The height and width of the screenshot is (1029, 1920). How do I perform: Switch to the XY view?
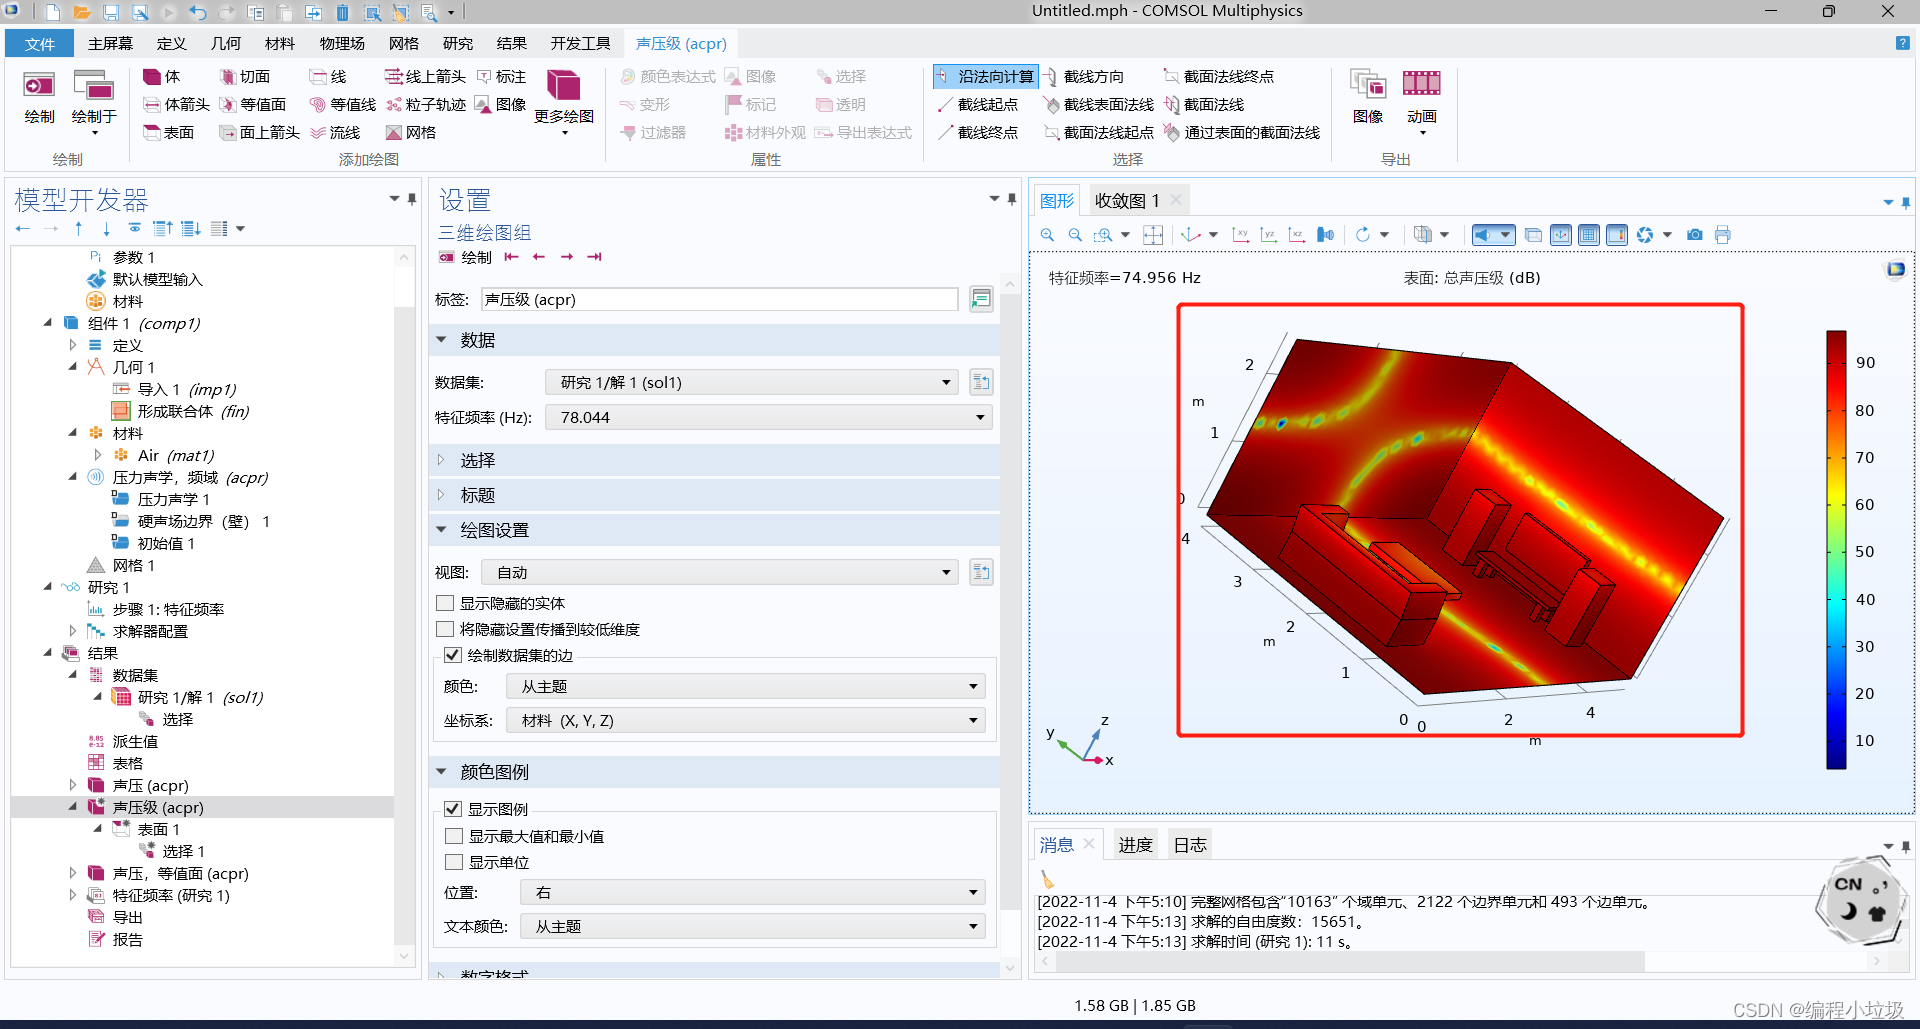coord(1241,235)
